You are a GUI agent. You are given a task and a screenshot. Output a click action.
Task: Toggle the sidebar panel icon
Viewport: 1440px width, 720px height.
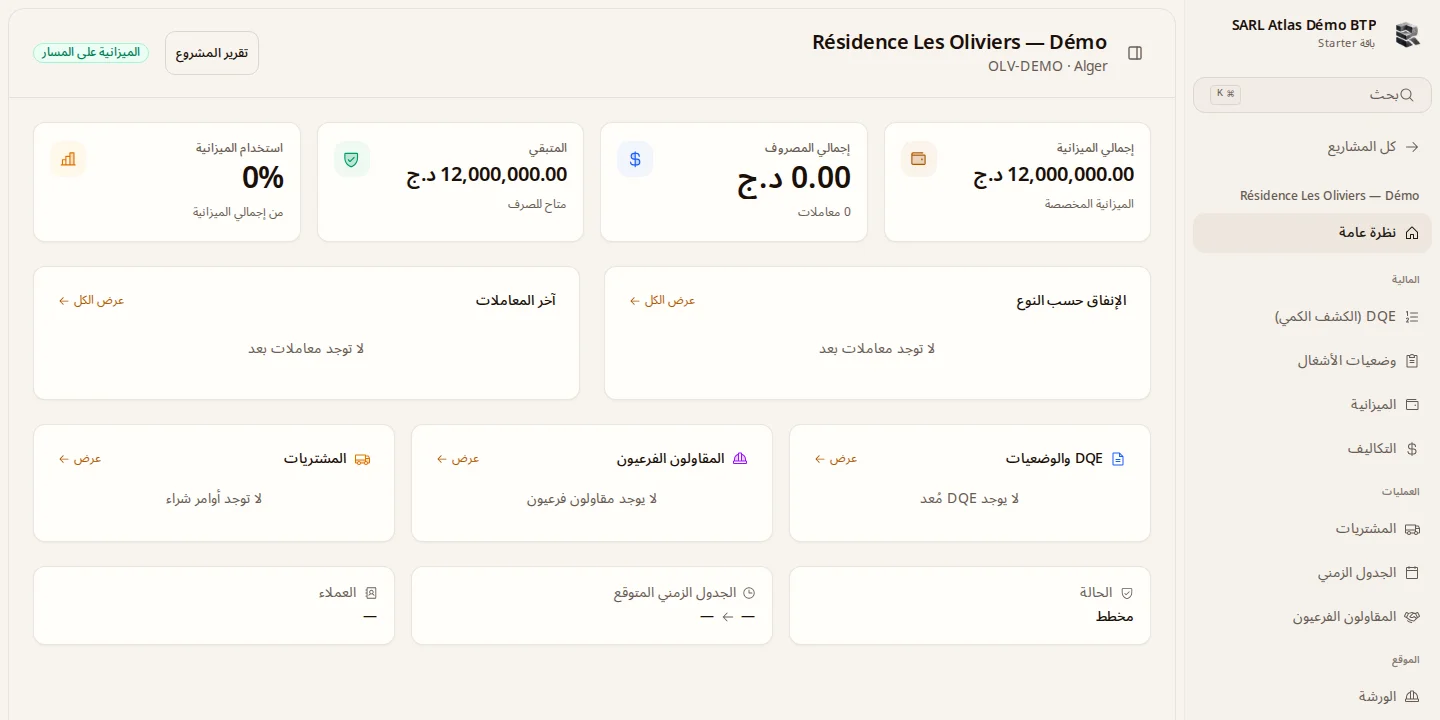[1135, 53]
